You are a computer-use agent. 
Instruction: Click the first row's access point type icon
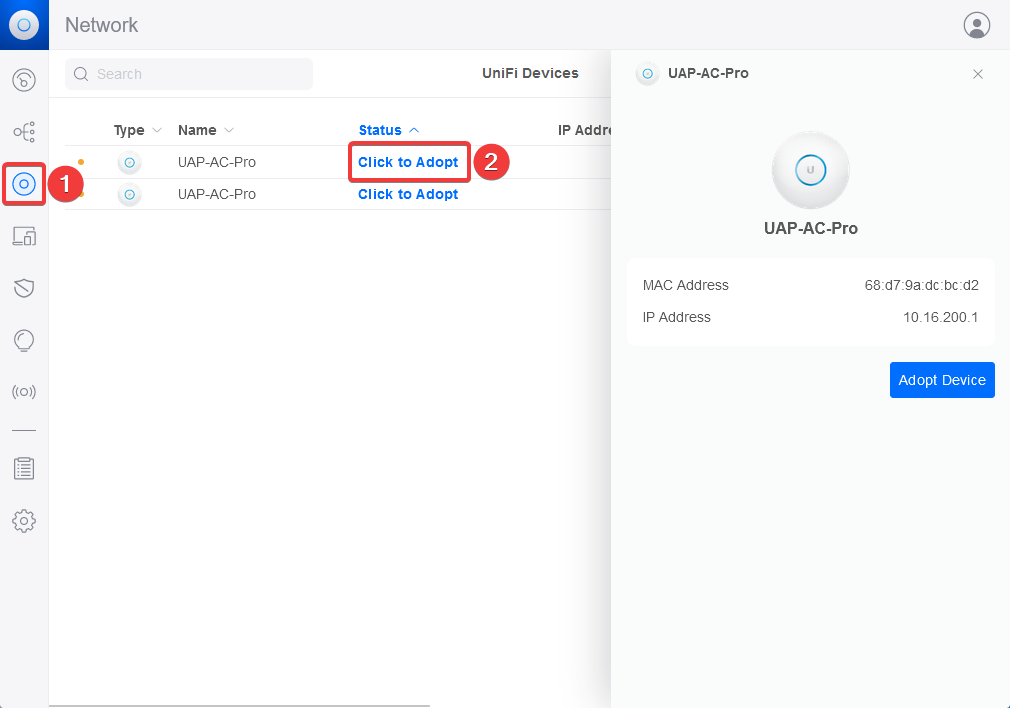click(129, 162)
